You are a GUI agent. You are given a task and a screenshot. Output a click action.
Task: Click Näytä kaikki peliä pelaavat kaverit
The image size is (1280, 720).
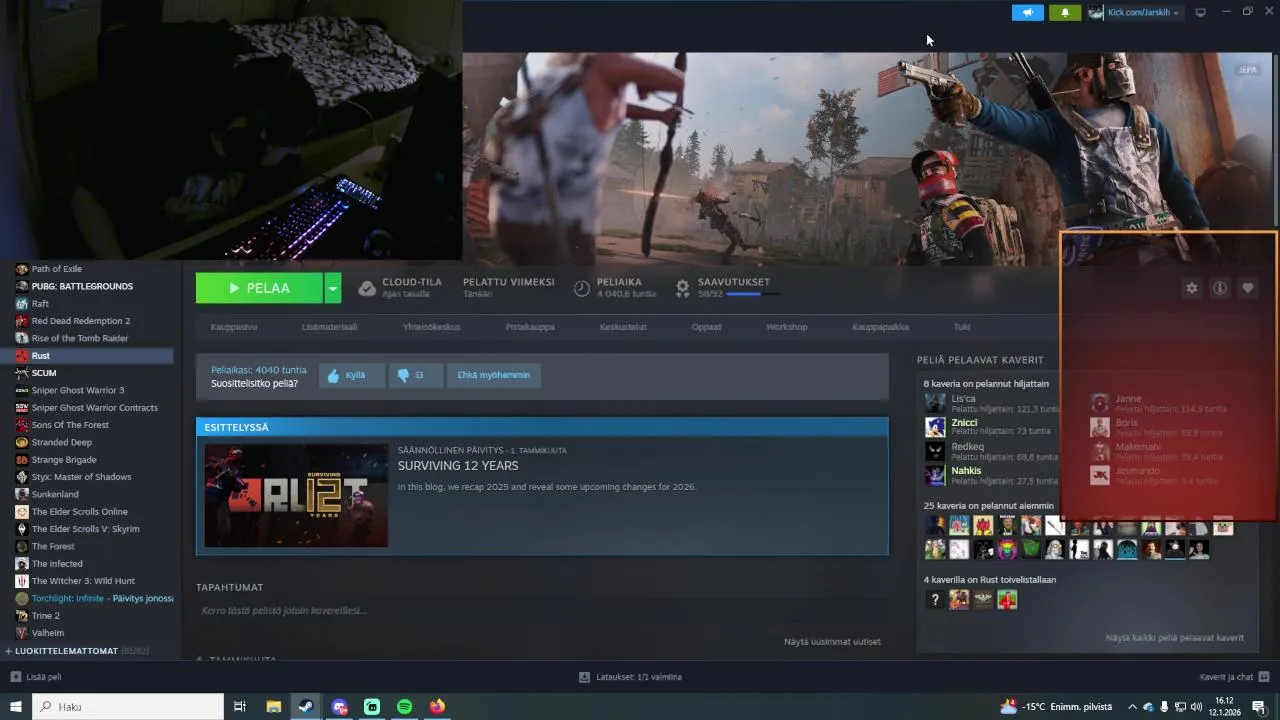pos(1175,637)
